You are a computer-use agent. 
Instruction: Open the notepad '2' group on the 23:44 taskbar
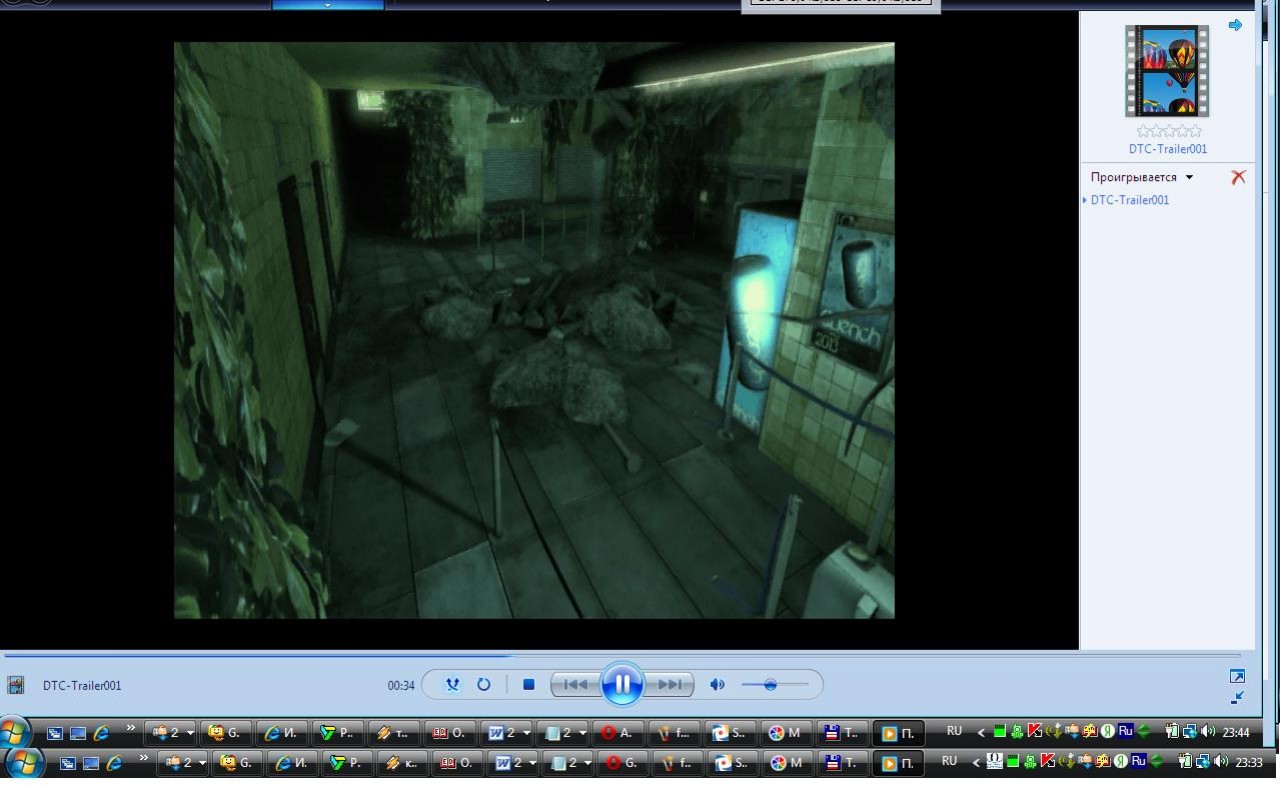coord(563,733)
